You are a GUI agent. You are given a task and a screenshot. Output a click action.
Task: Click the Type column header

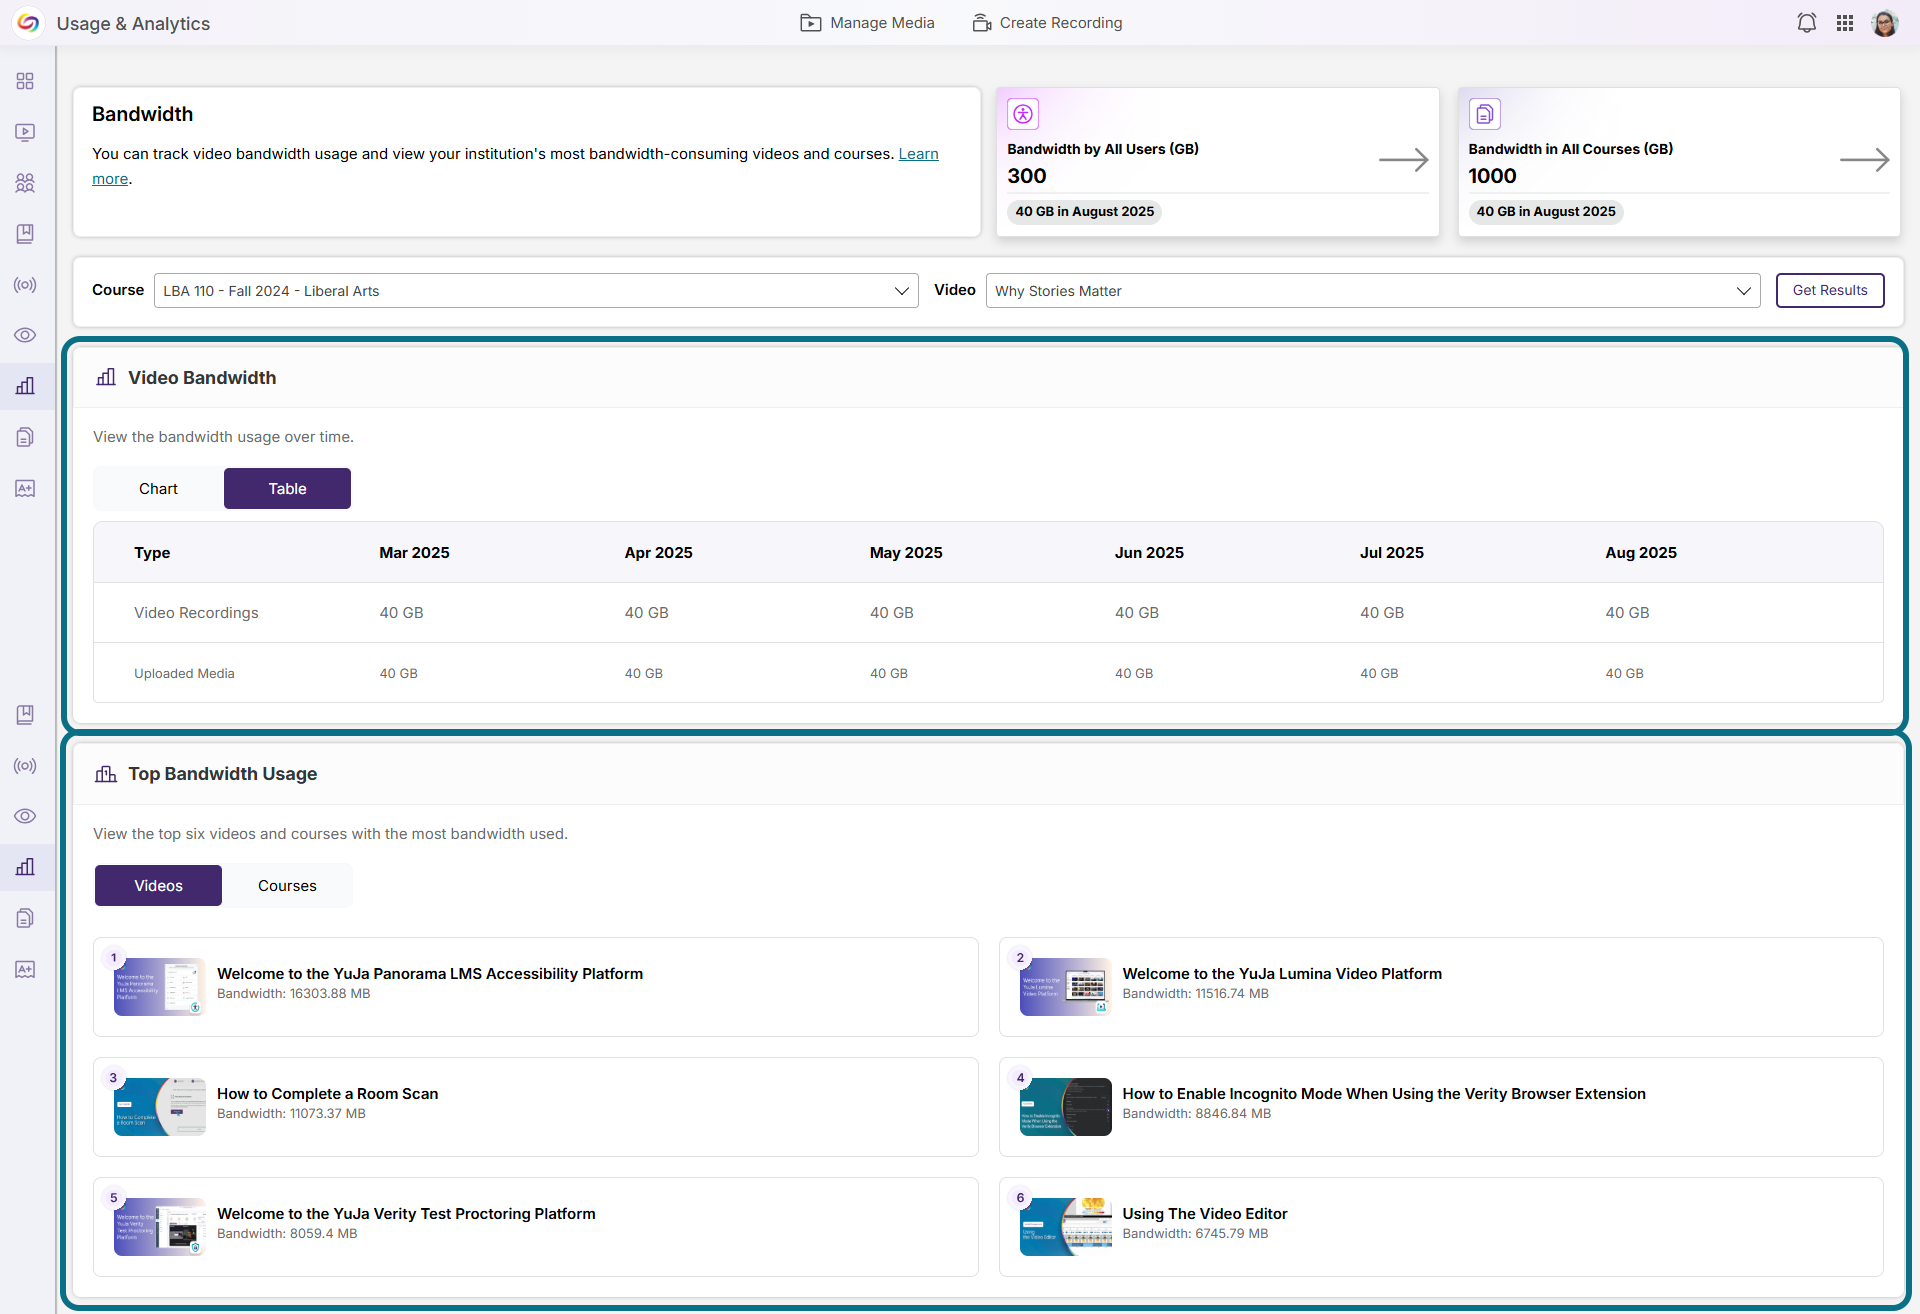click(x=152, y=553)
